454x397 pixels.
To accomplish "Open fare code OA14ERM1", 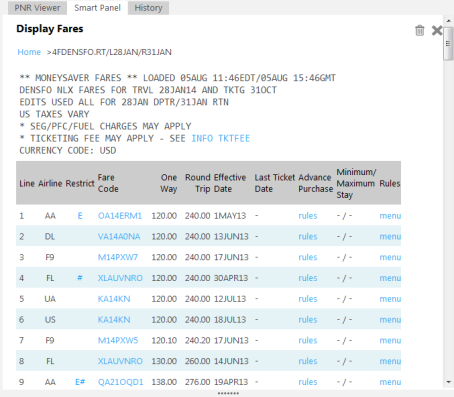I will click(x=120, y=216).
